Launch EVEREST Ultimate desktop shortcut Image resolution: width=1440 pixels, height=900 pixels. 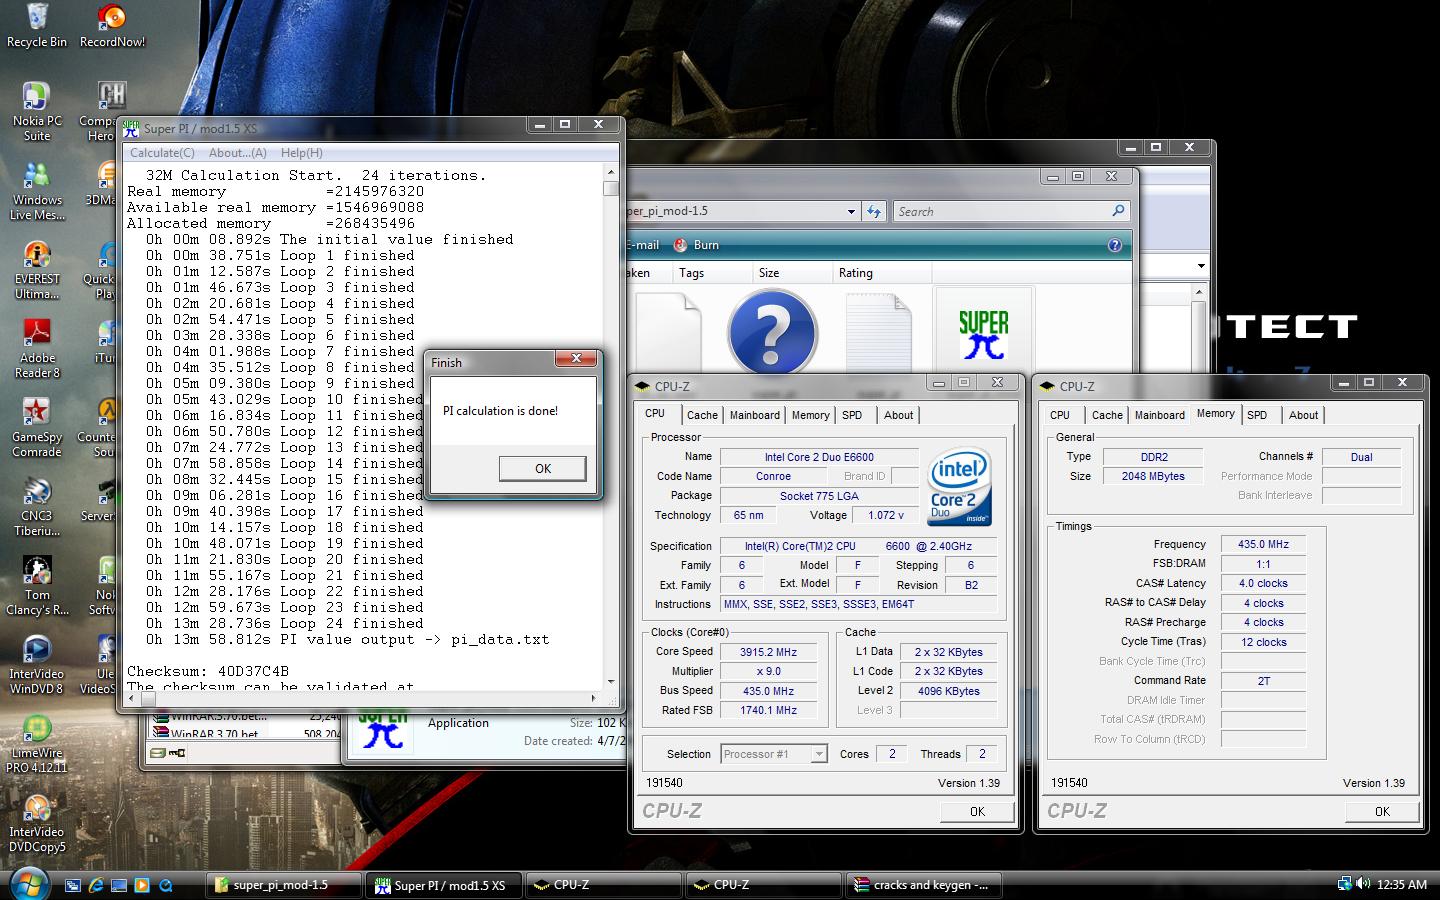coord(37,270)
